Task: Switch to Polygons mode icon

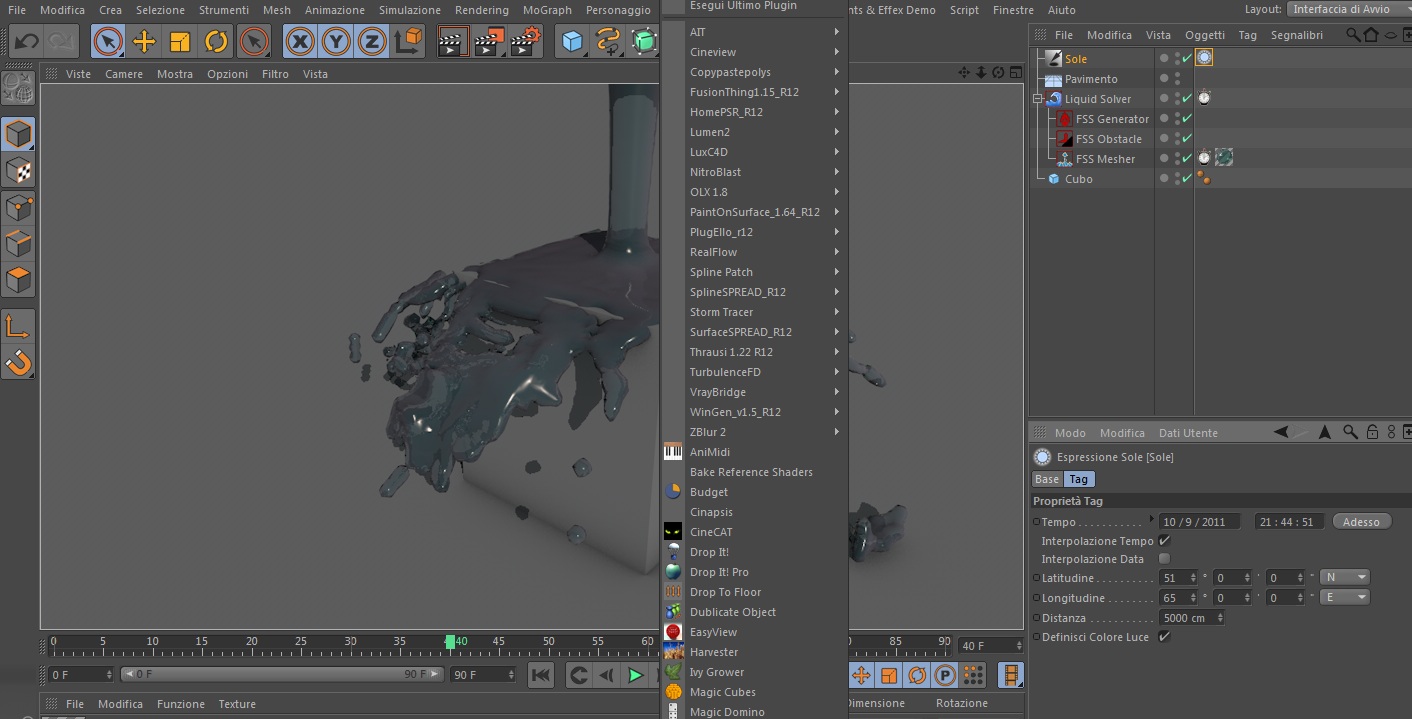Action: pyautogui.click(x=18, y=279)
